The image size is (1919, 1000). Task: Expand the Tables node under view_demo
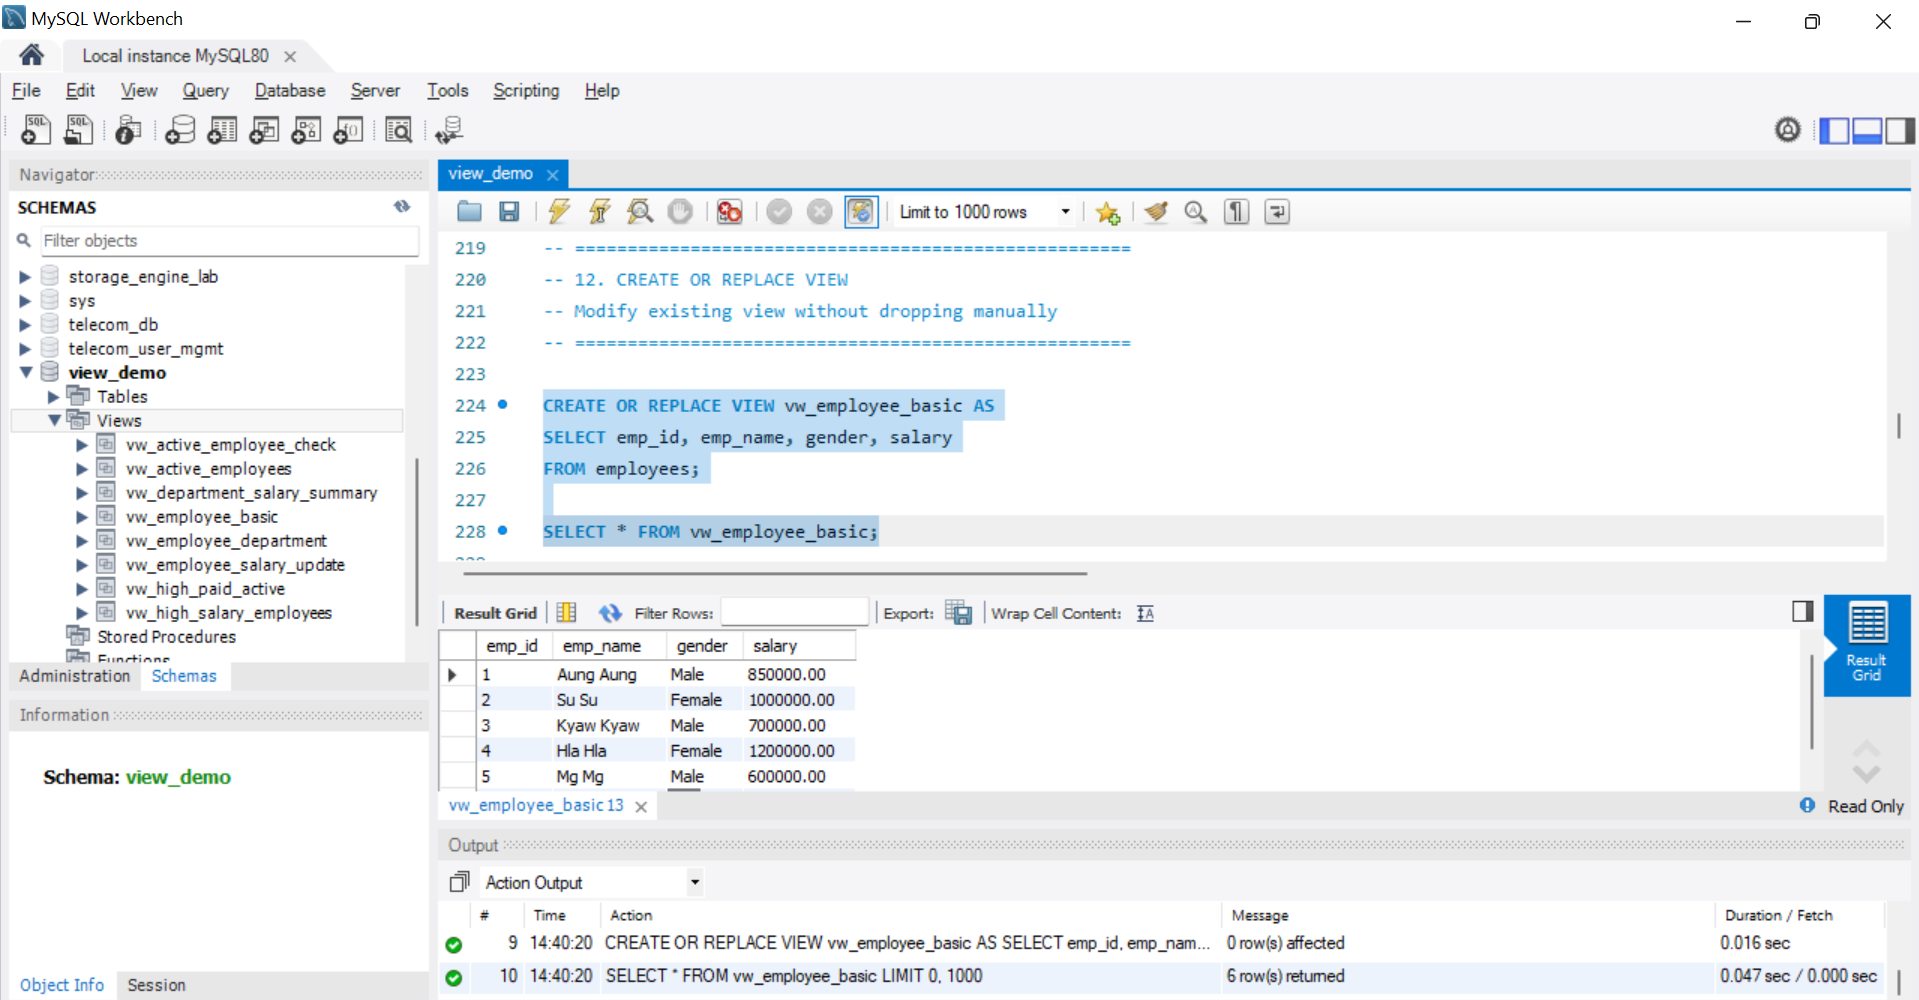click(x=54, y=397)
